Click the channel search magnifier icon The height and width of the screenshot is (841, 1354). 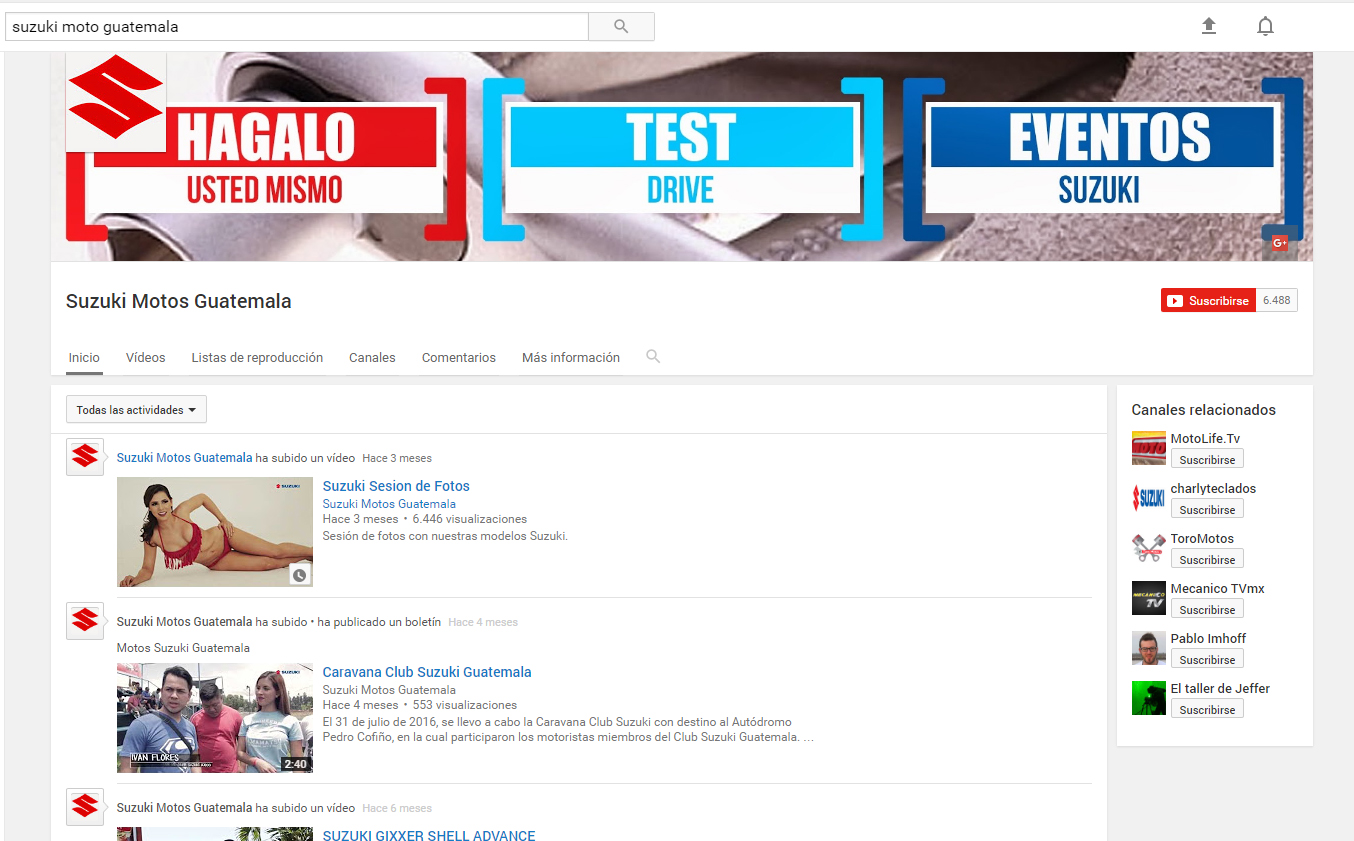653,356
